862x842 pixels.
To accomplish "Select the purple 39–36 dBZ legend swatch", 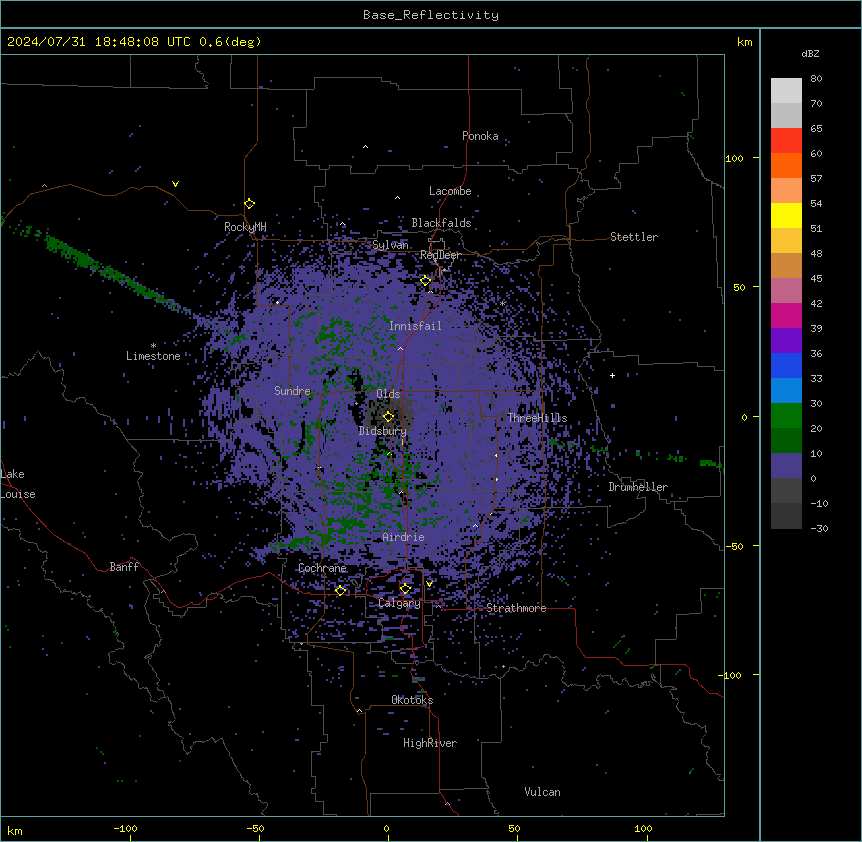I will click(x=786, y=341).
